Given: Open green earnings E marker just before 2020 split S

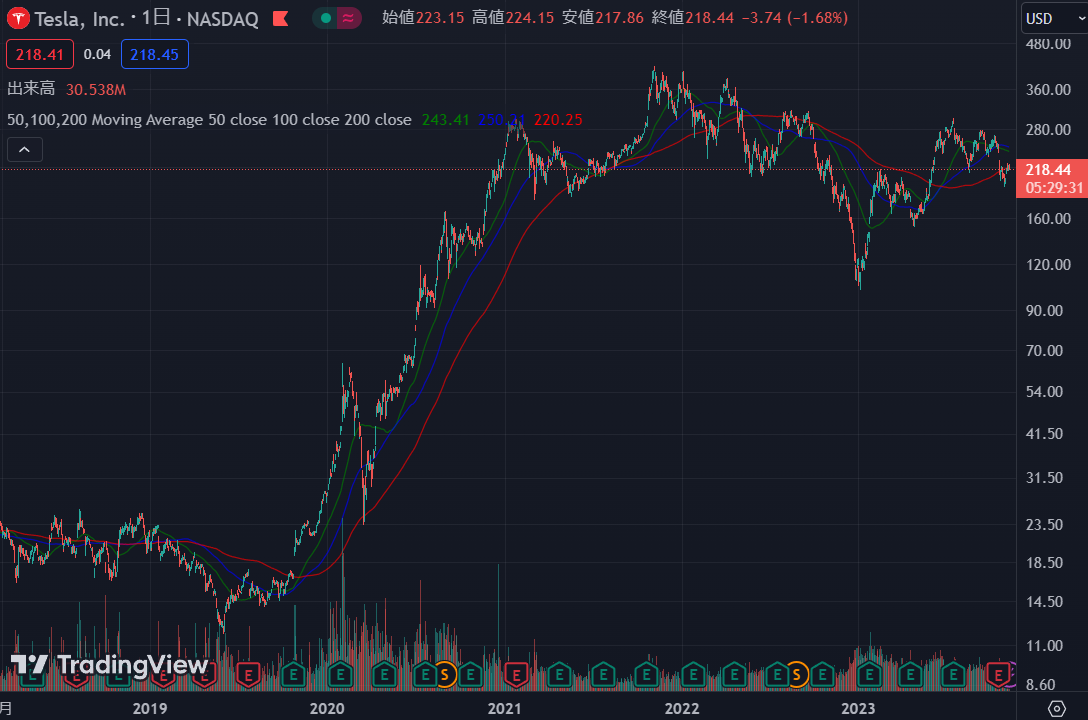Looking at the screenshot, I should pos(424,674).
